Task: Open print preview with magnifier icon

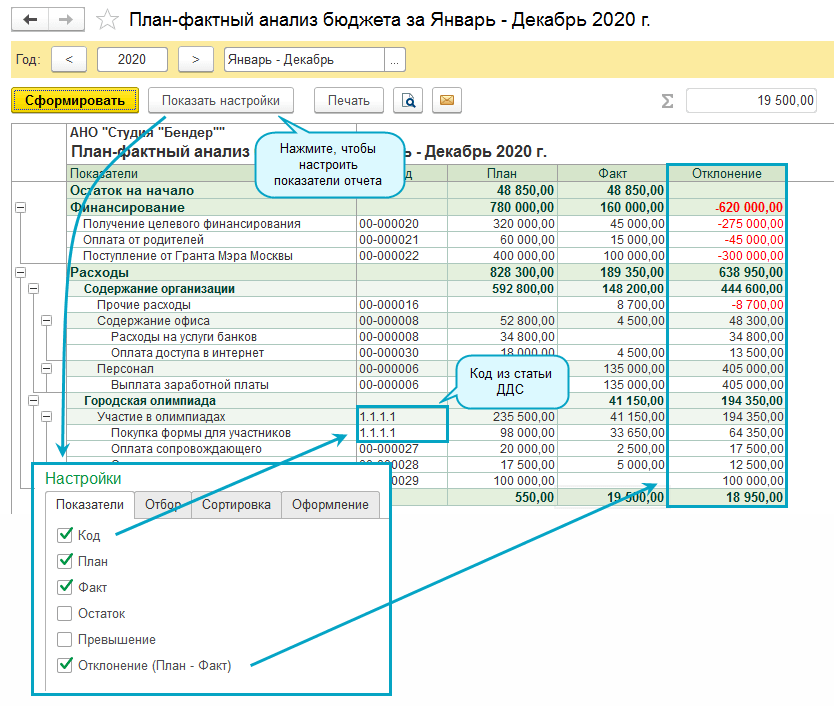Action: [x=408, y=100]
